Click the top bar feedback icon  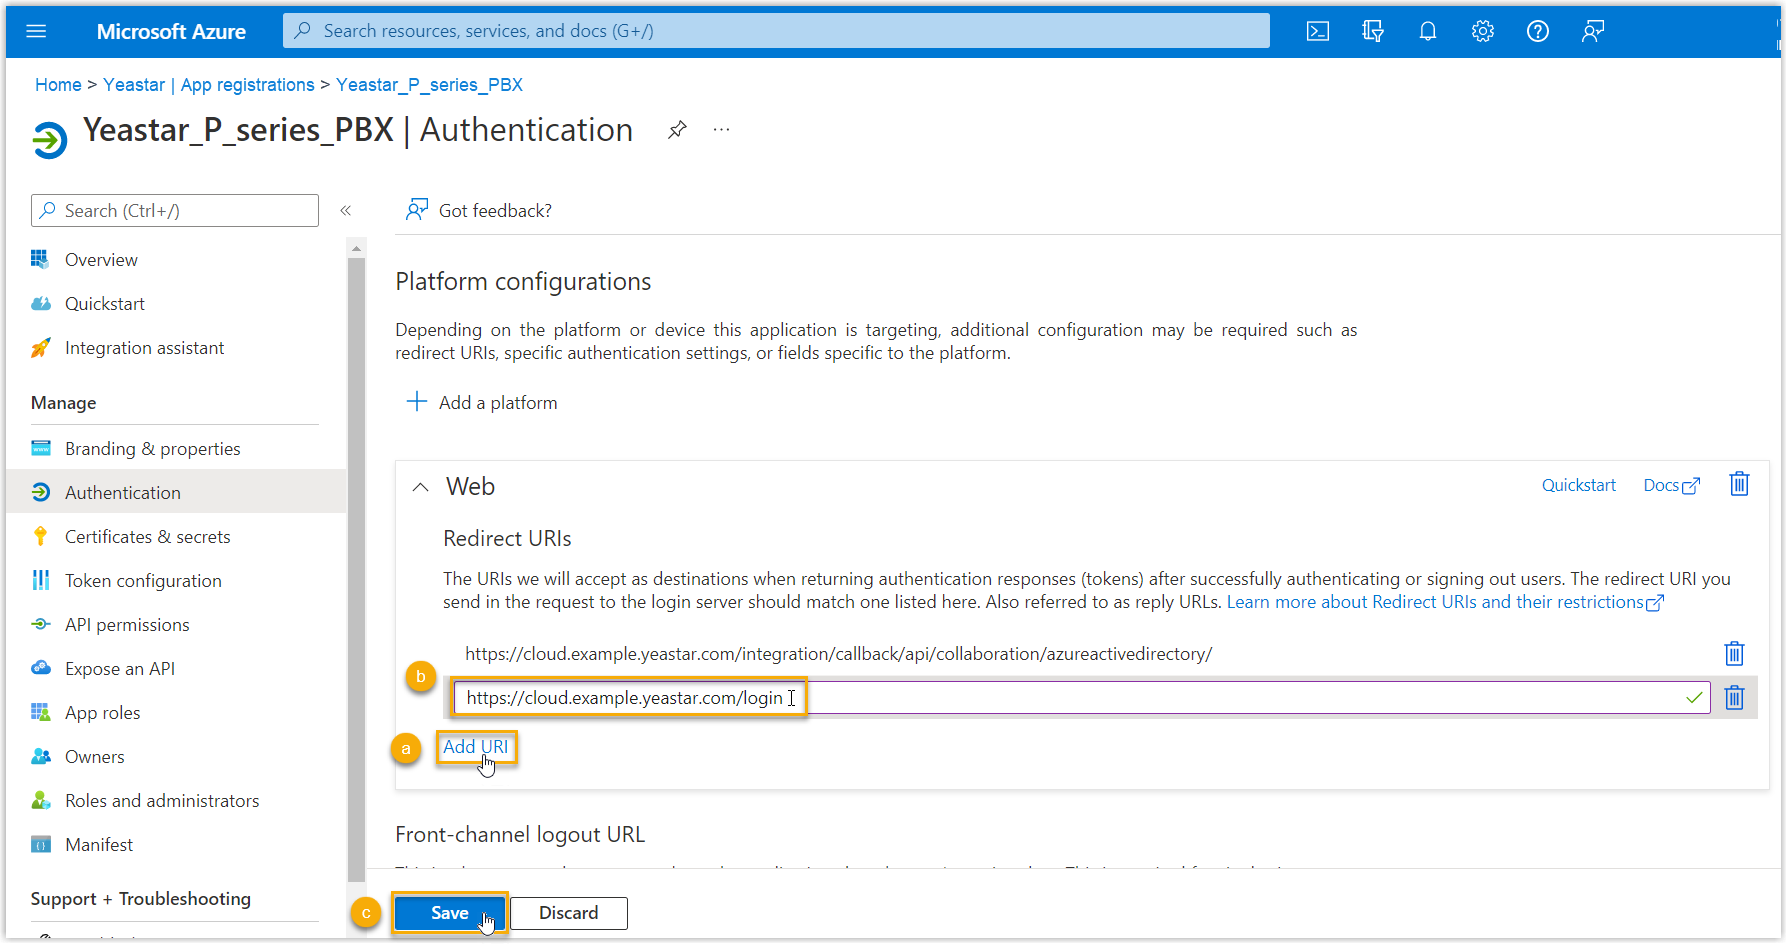coord(1593,31)
